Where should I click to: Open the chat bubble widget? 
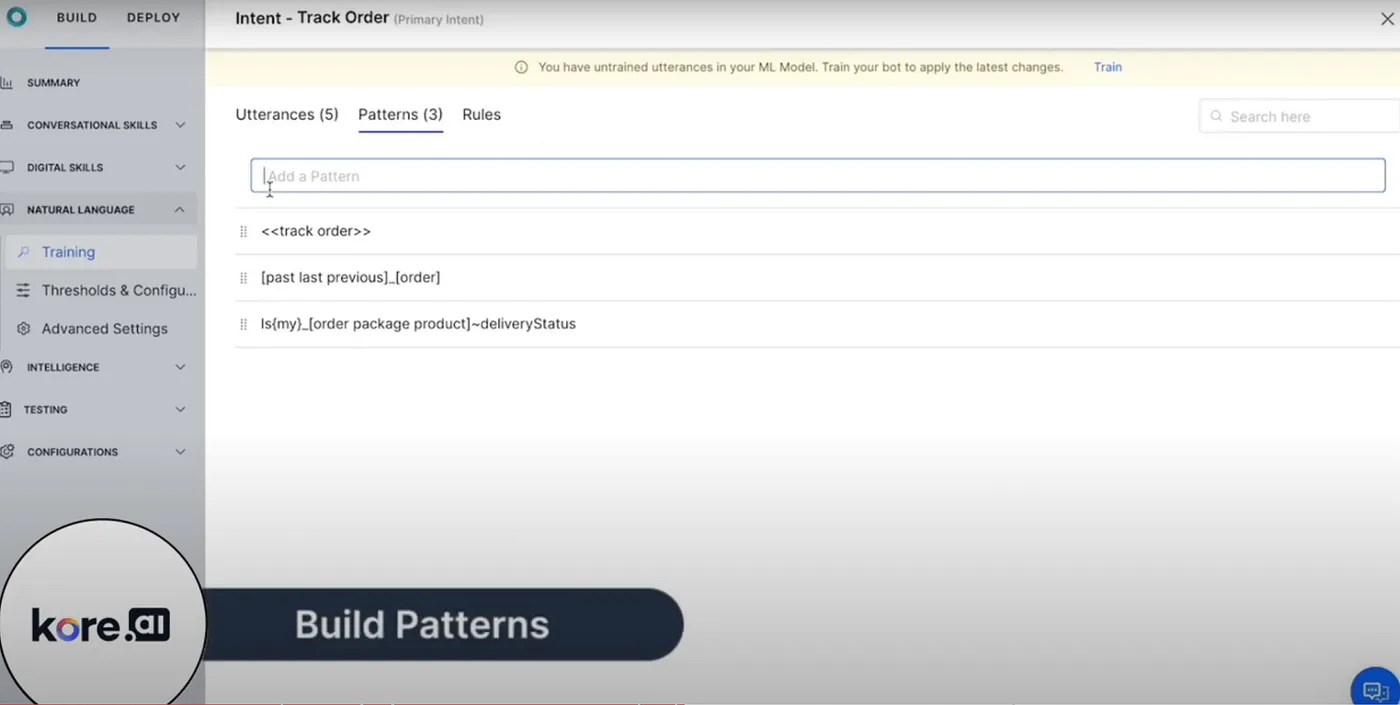pyautogui.click(x=1376, y=690)
